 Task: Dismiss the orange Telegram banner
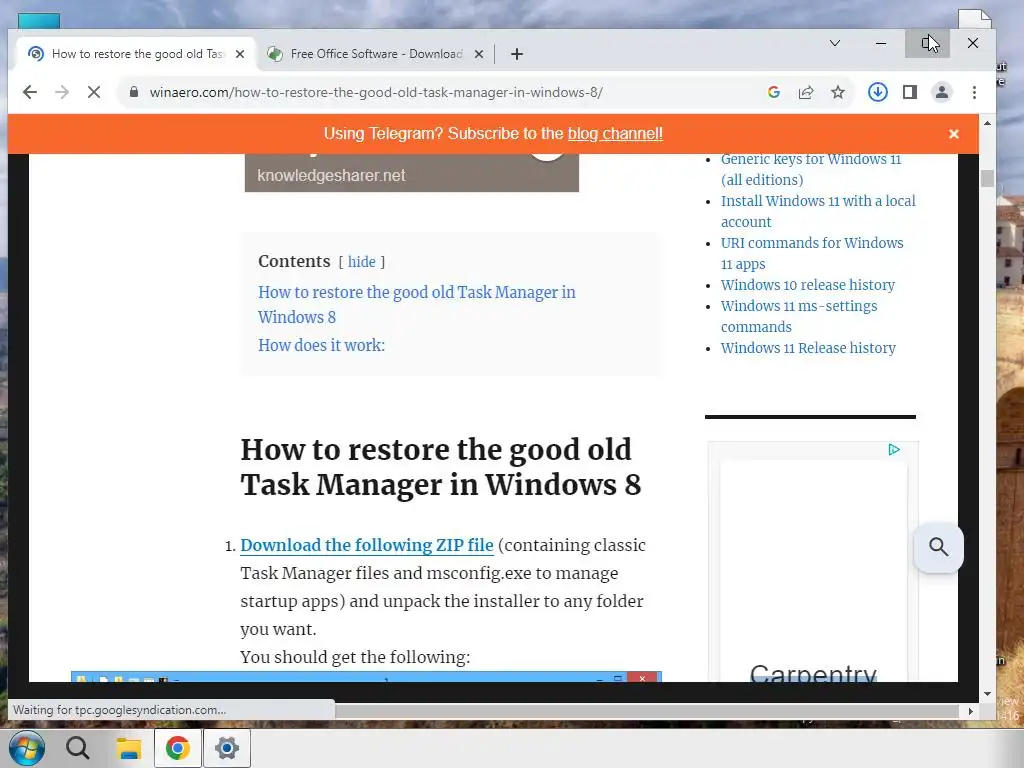(x=954, y=134)
